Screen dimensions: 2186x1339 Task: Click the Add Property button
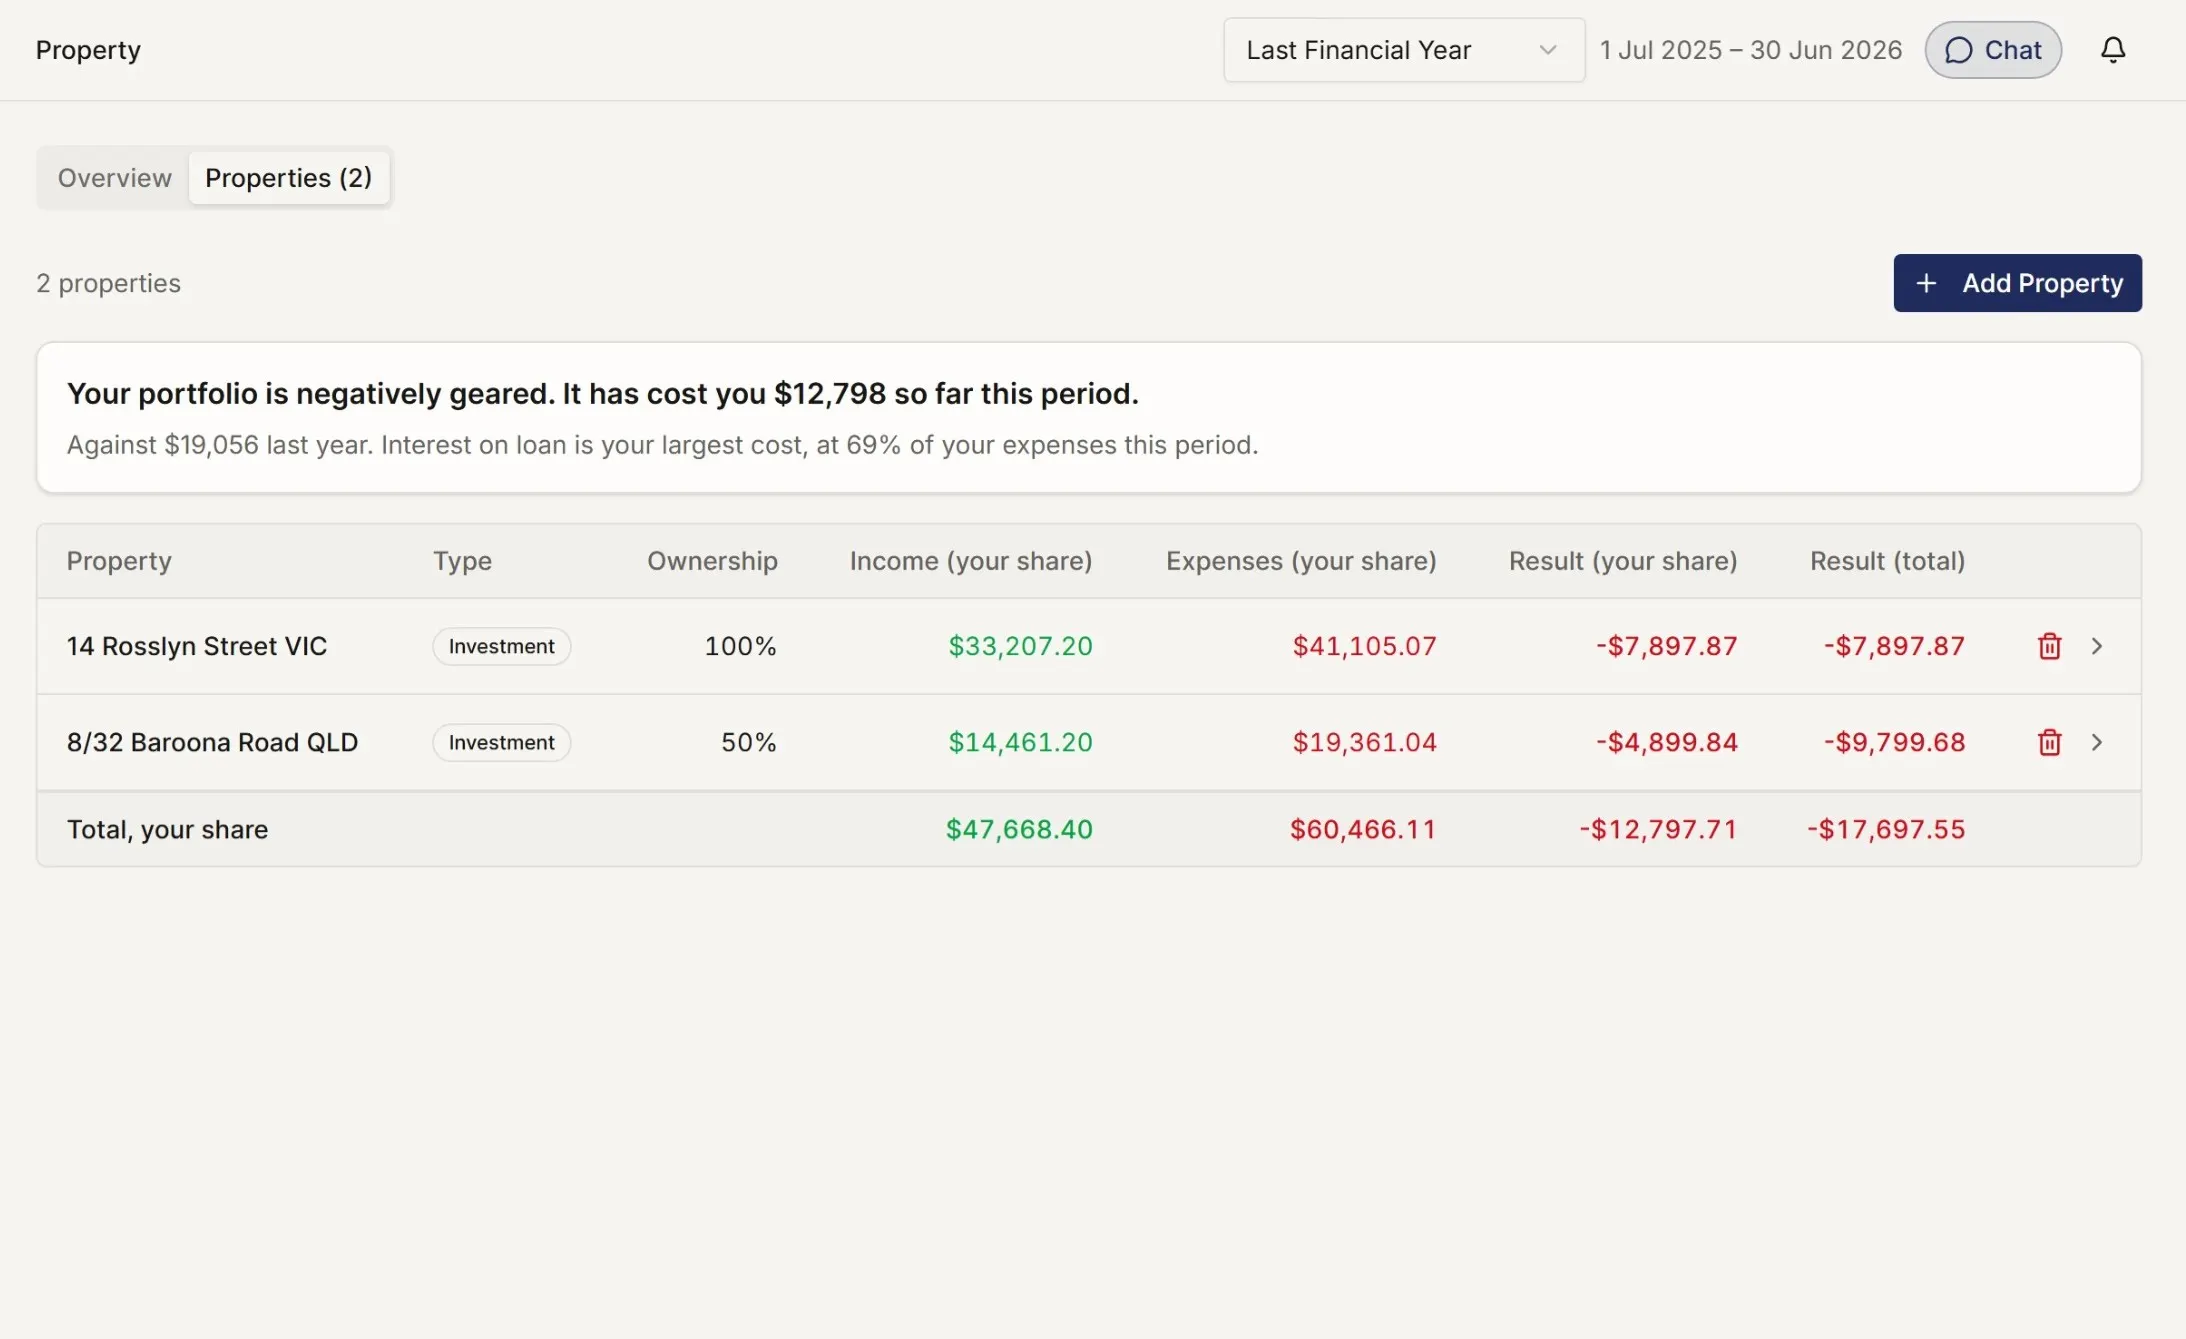click(x=2017, y=283)
